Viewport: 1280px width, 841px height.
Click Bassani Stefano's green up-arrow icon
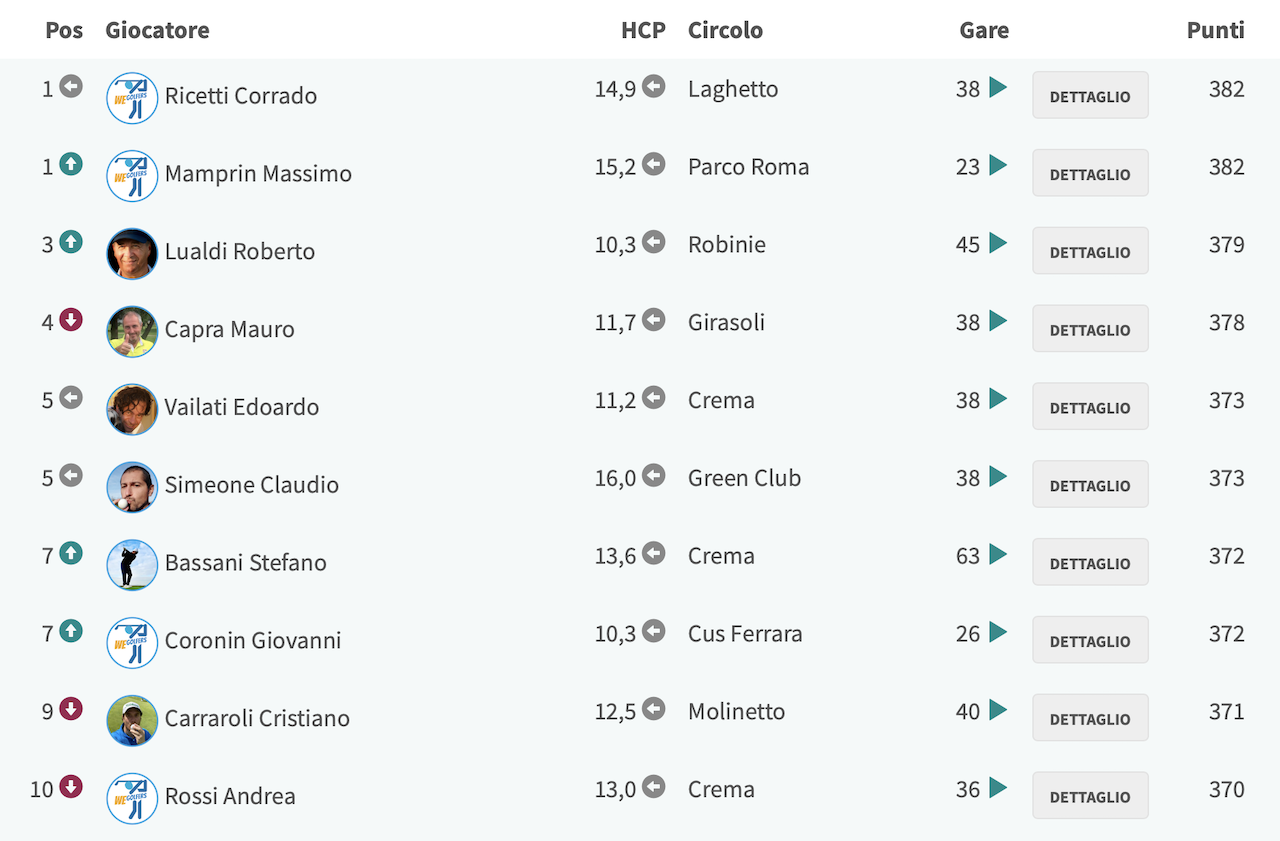pyautogui.click(x=71, y=553)
